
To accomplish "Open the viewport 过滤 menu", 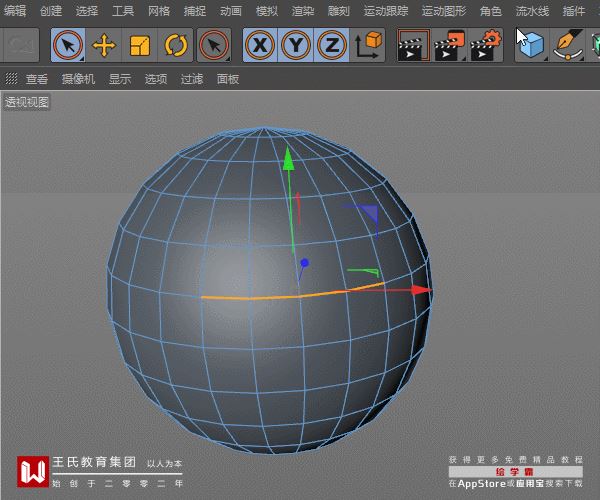I will click(x=192, y=79).
